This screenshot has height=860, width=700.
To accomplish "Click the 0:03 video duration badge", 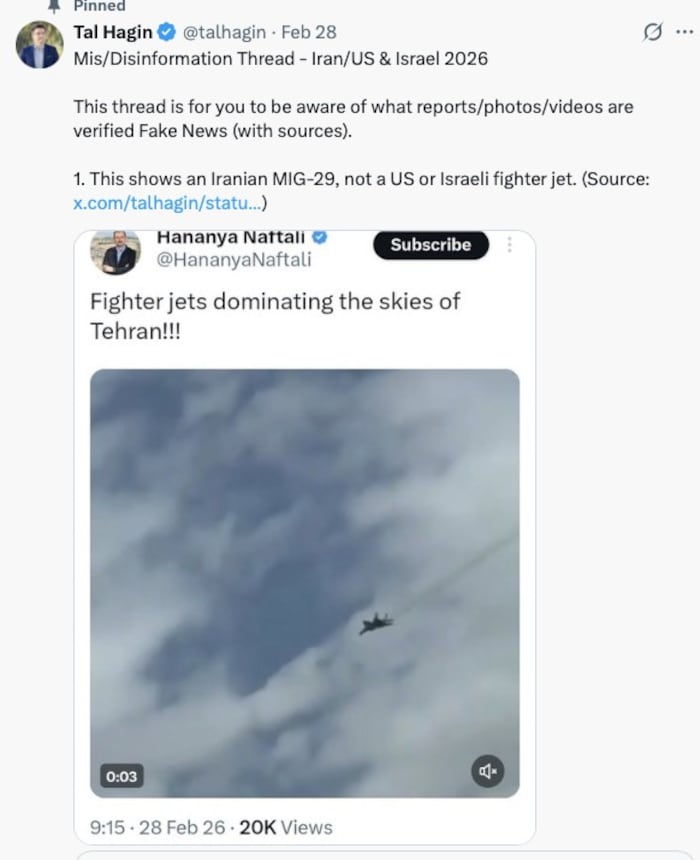I will 121,776.
